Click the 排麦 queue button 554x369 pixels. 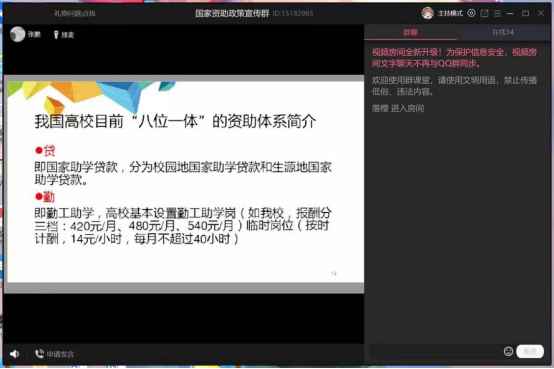point(64,35)
